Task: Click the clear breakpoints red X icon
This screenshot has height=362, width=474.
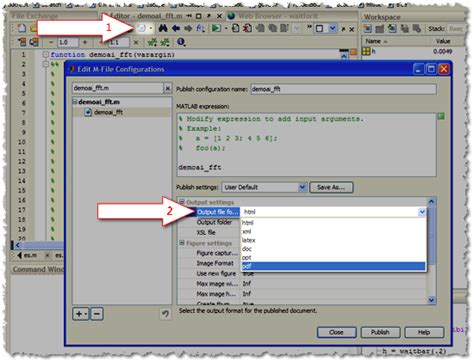Action: [x=247, y=29]
